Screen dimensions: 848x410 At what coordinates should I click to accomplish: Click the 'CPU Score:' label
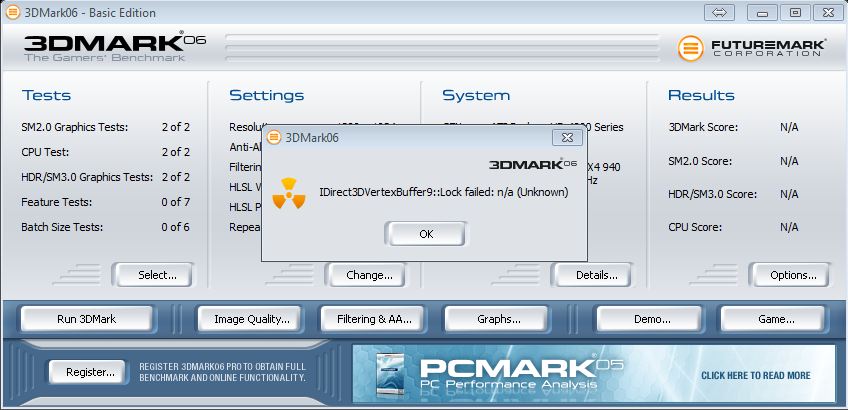pos(695,227)
